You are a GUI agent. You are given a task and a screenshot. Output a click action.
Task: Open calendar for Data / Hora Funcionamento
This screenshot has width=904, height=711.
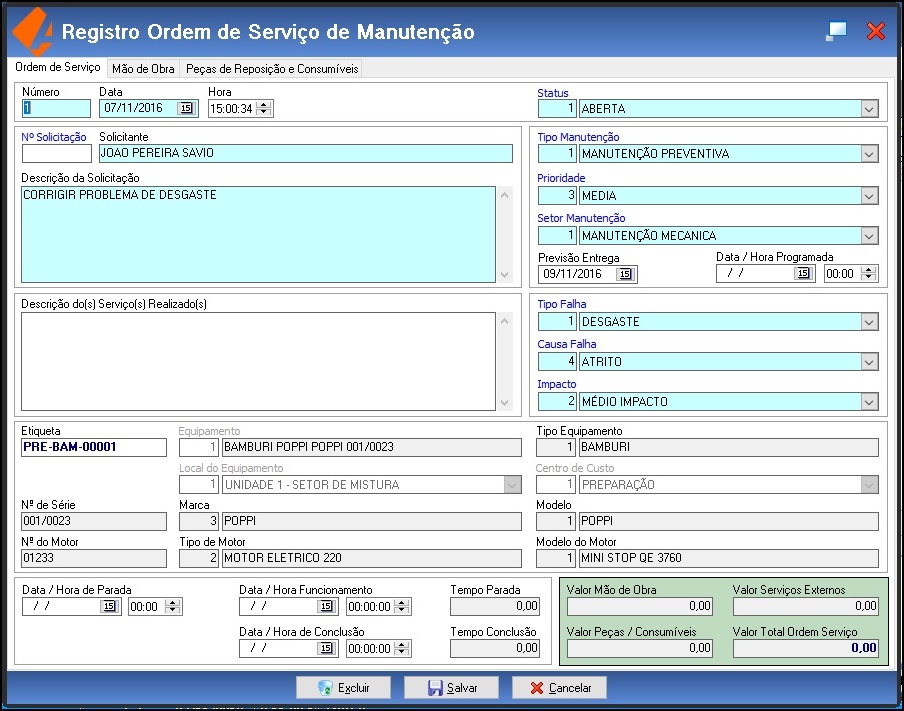[x=326, y=606]
